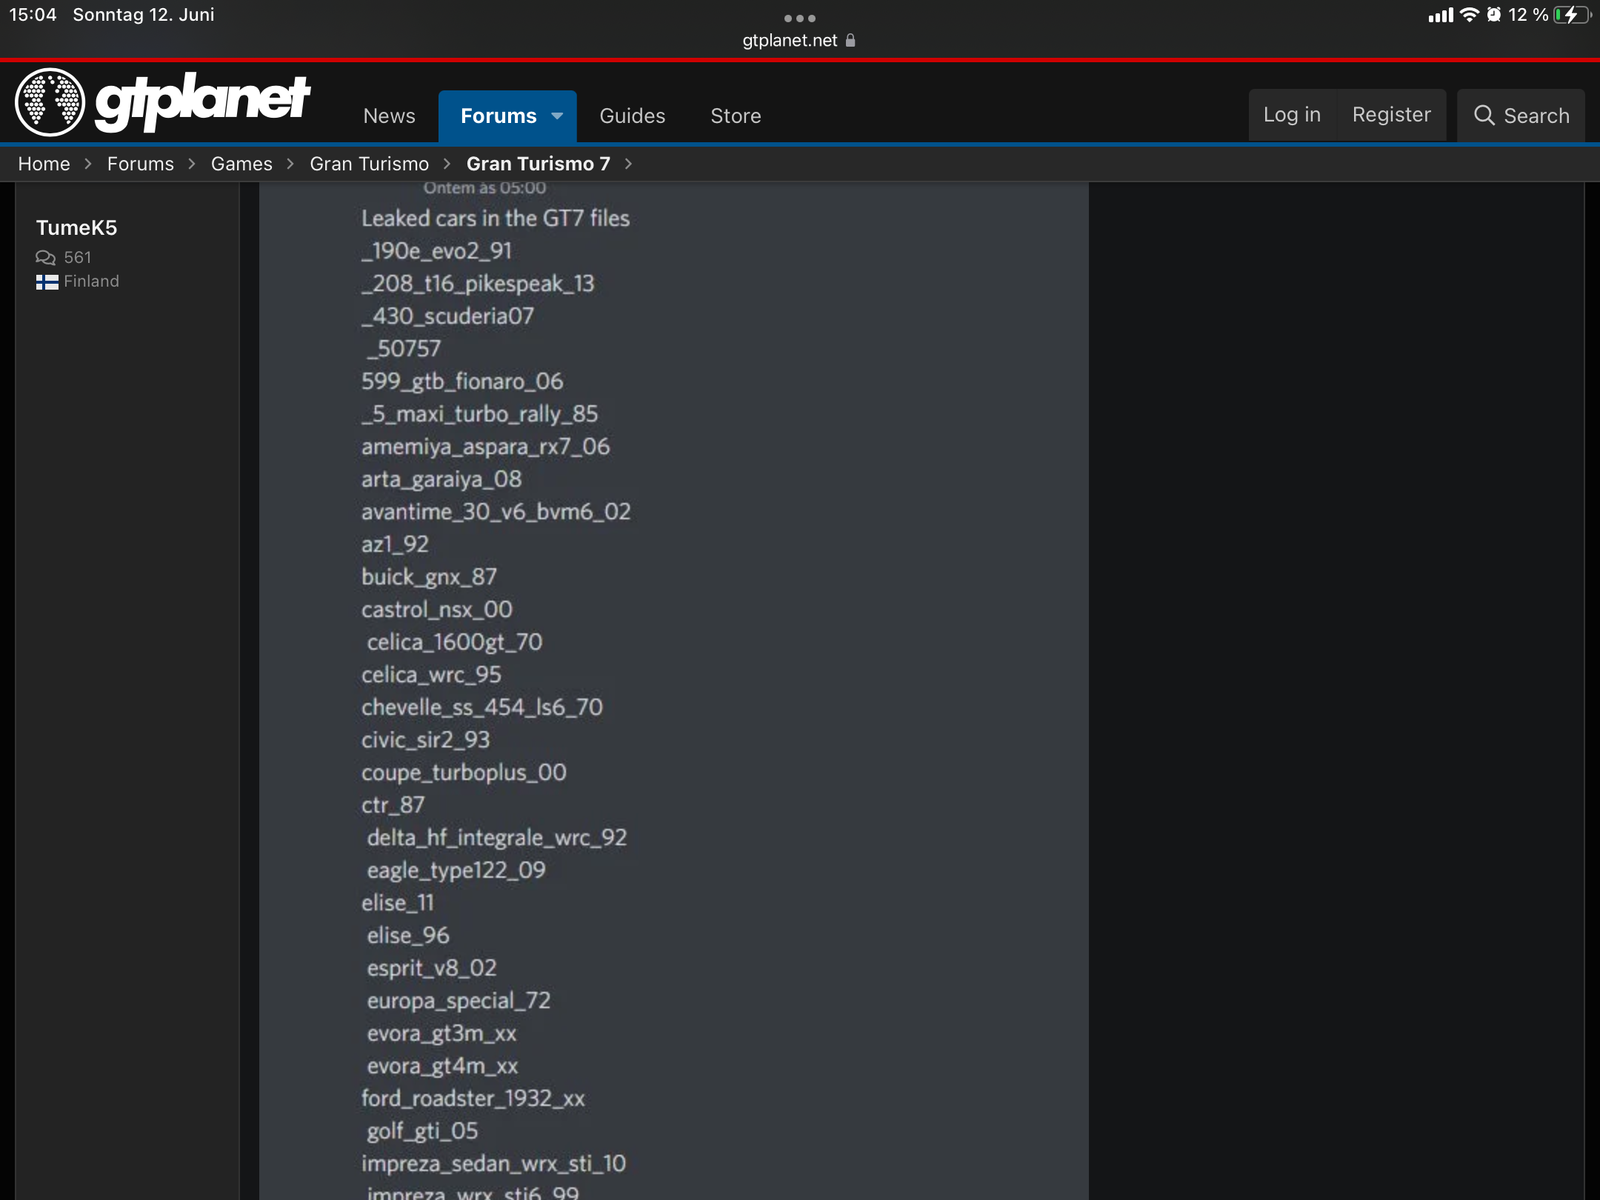This screenshot has height=1200, width=1600.
Task: Click the 'europa_special_72' entry
Action: click(x=459, y=1001)
